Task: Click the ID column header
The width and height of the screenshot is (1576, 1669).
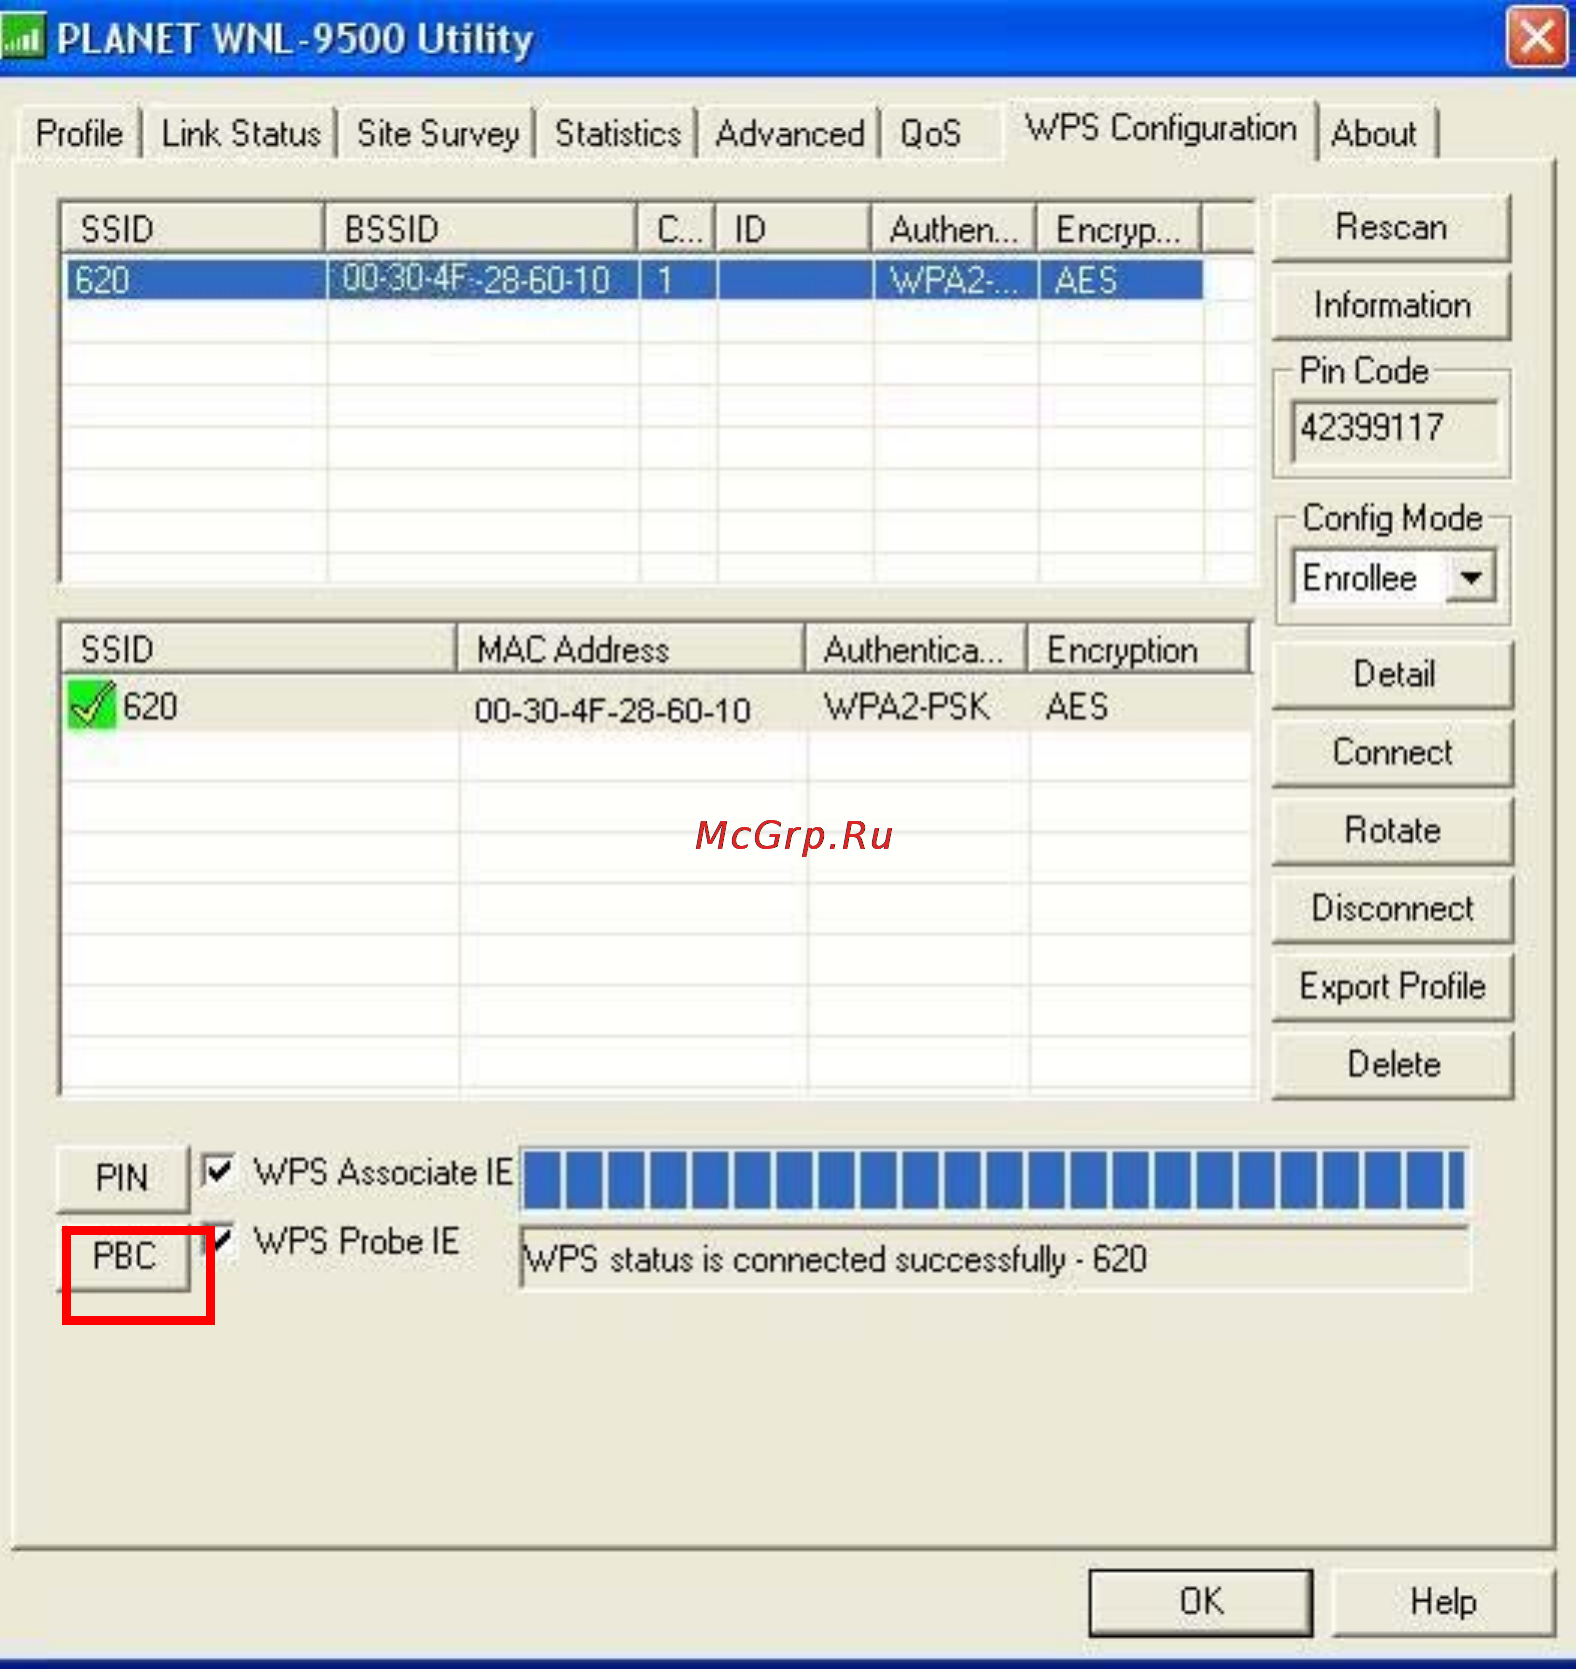Action: pos(793,229)
